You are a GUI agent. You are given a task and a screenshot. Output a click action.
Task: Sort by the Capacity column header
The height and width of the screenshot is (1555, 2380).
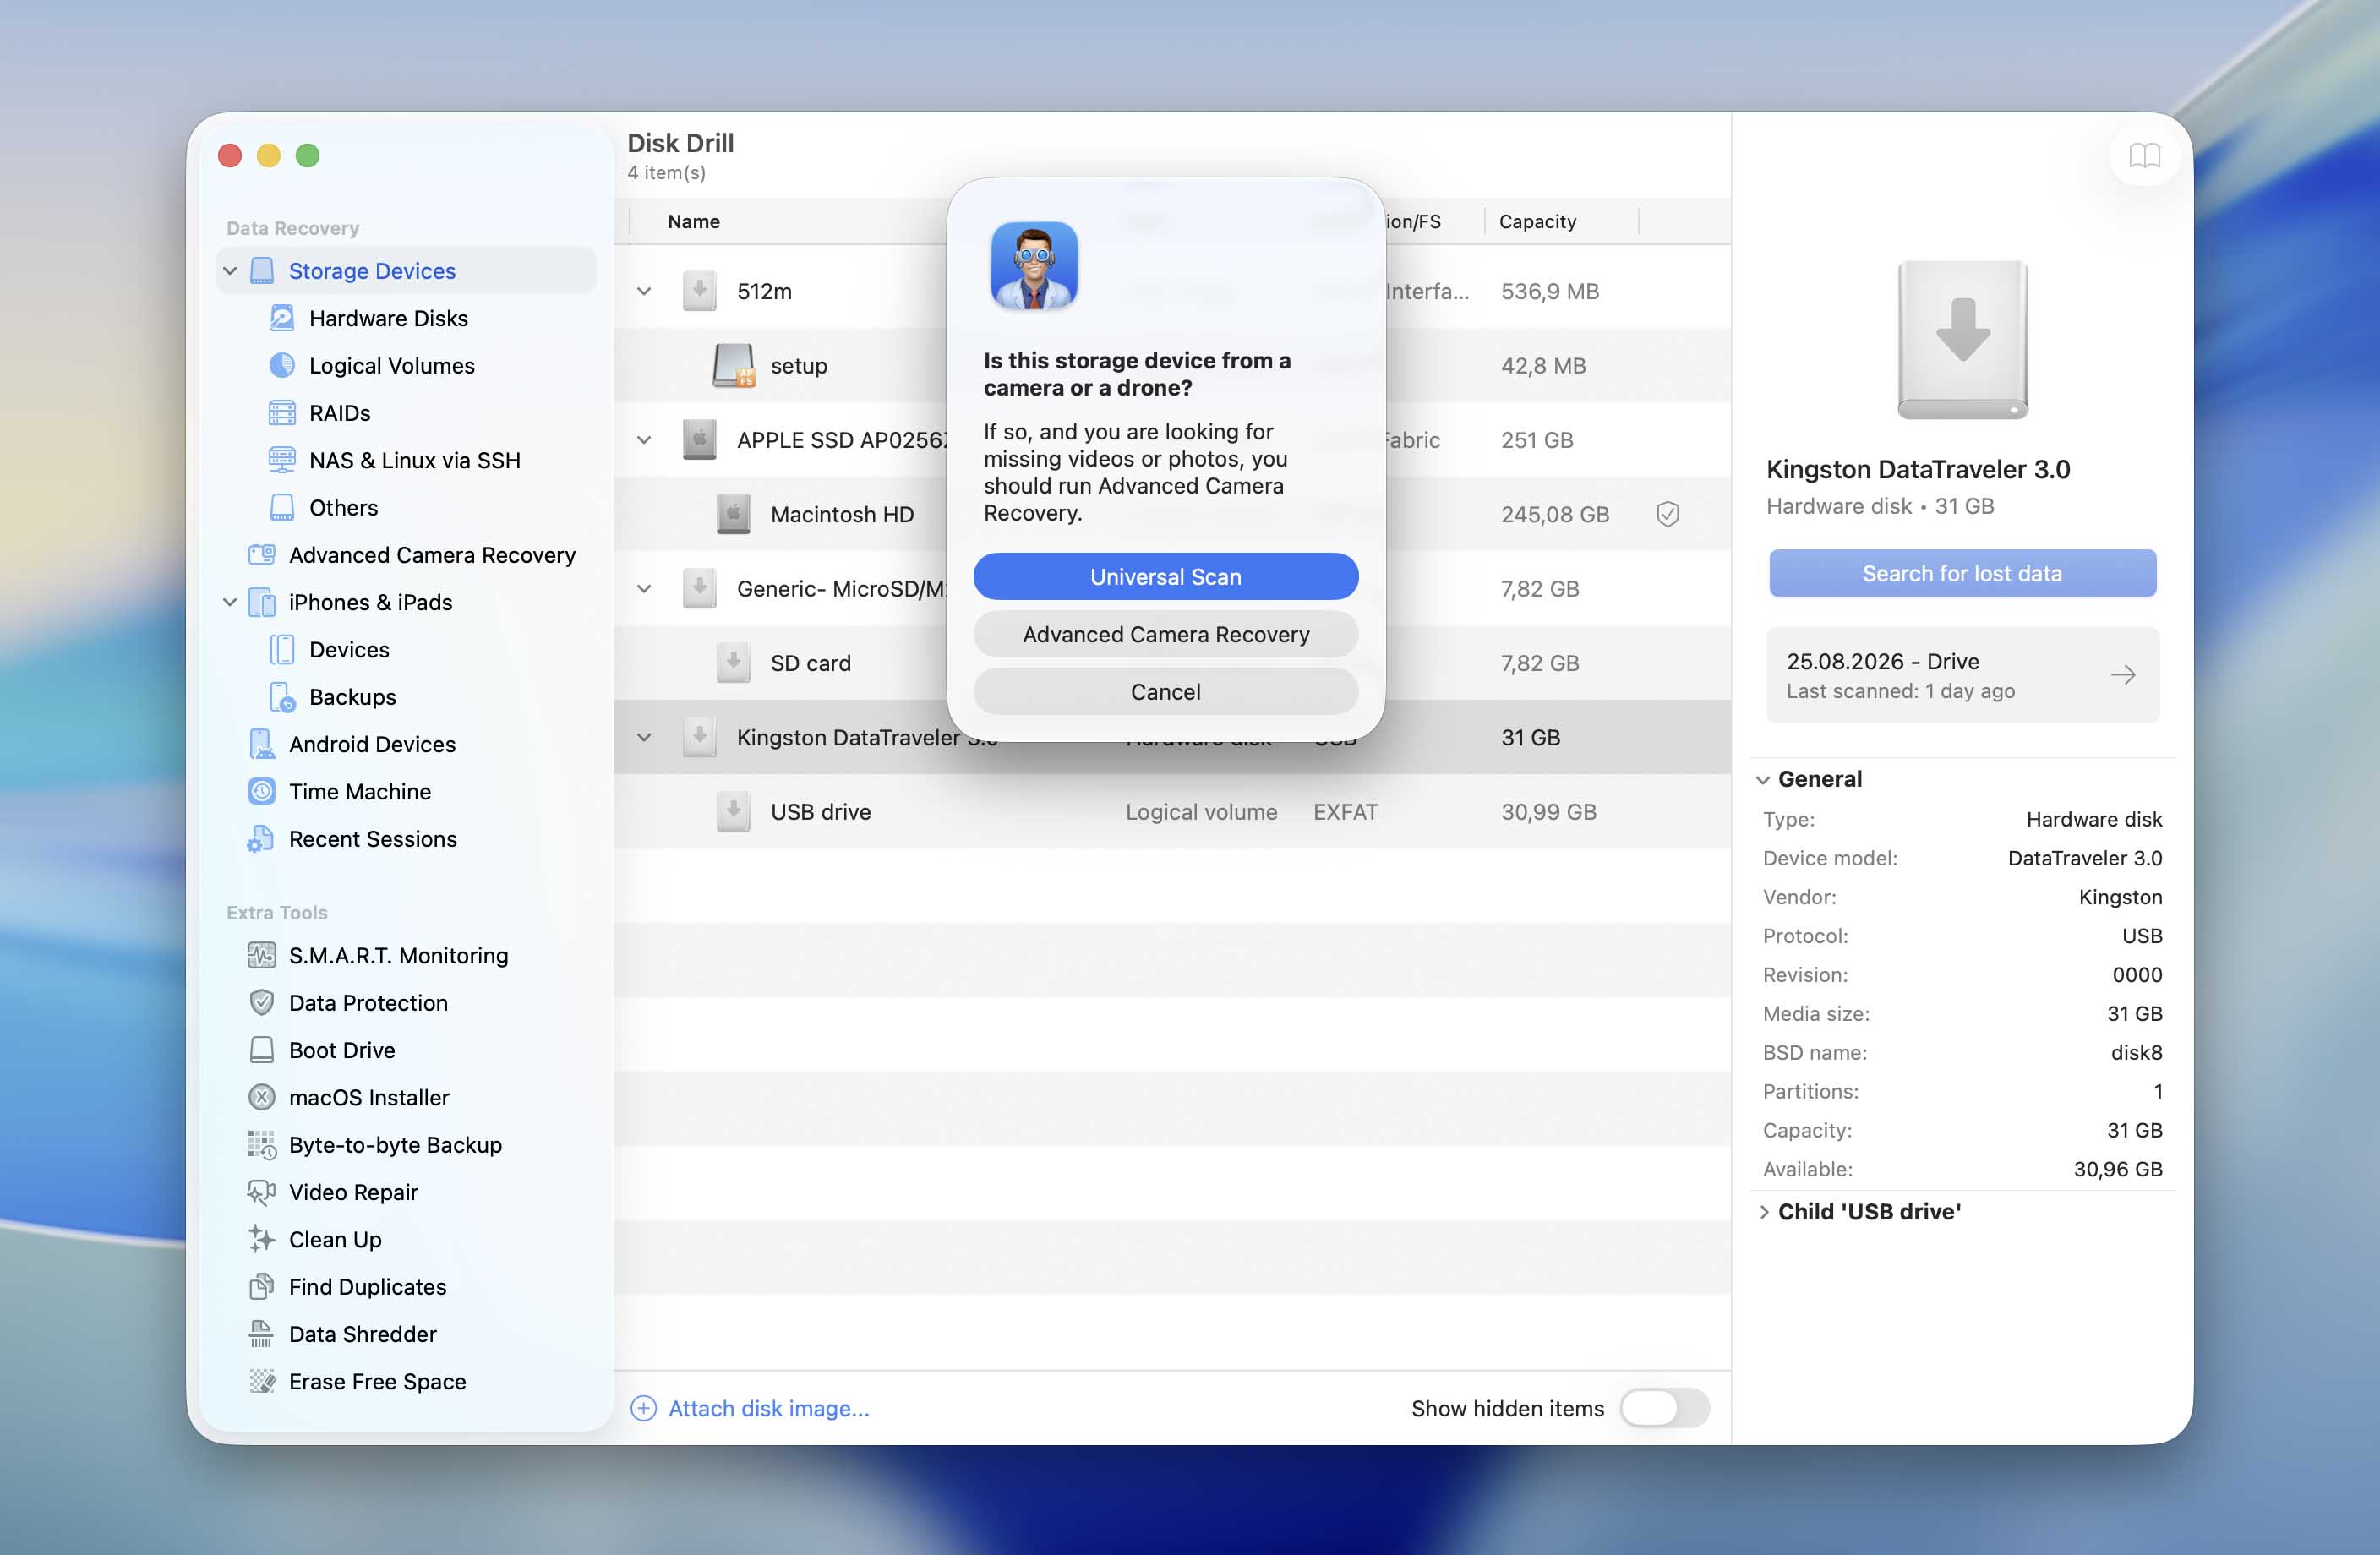1538,221
